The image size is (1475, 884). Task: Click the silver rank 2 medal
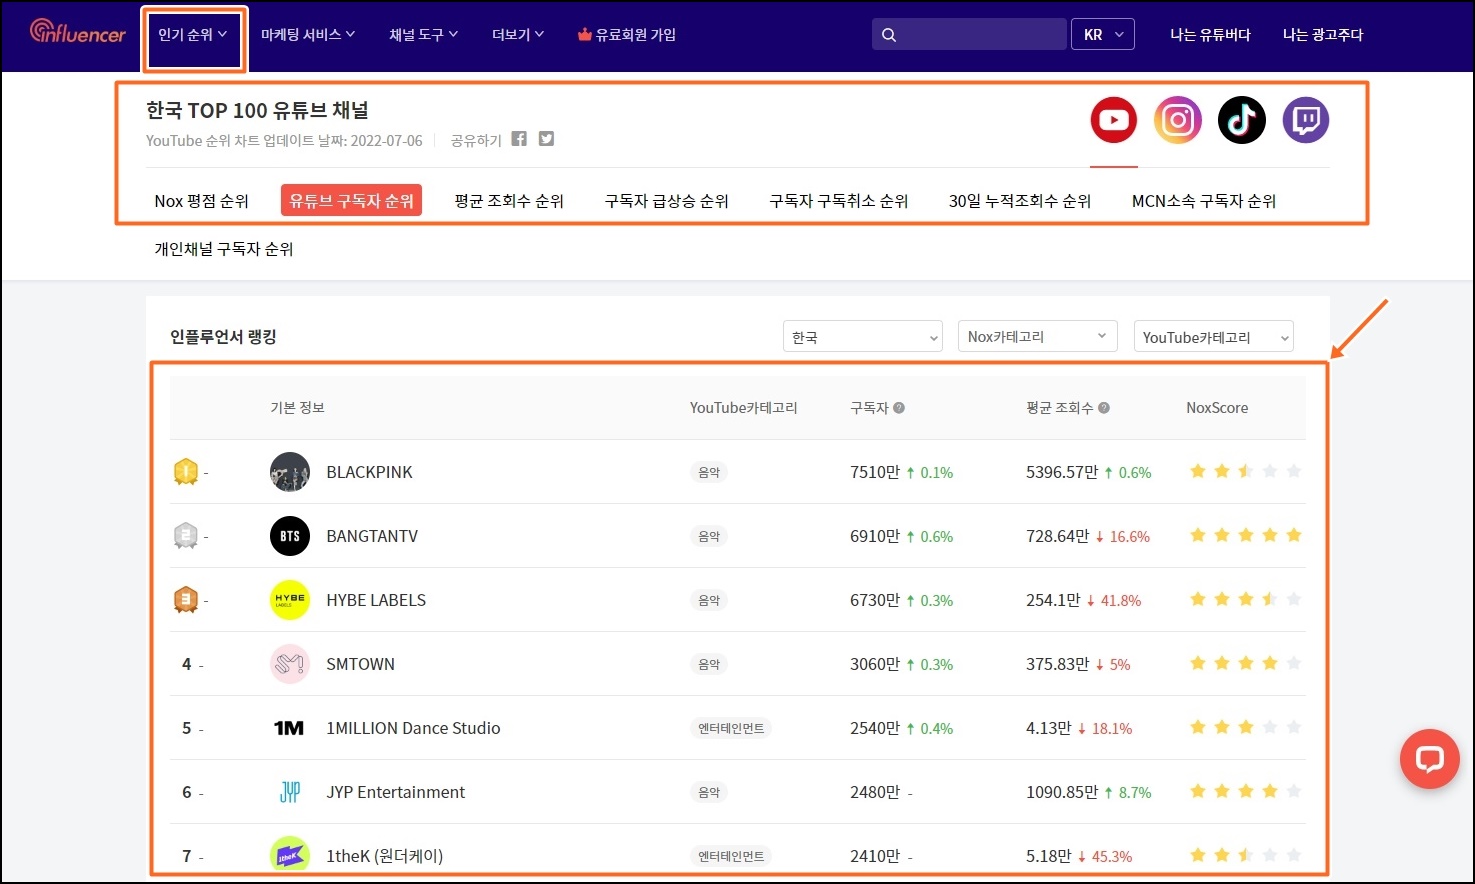click(x=186, y=535)
